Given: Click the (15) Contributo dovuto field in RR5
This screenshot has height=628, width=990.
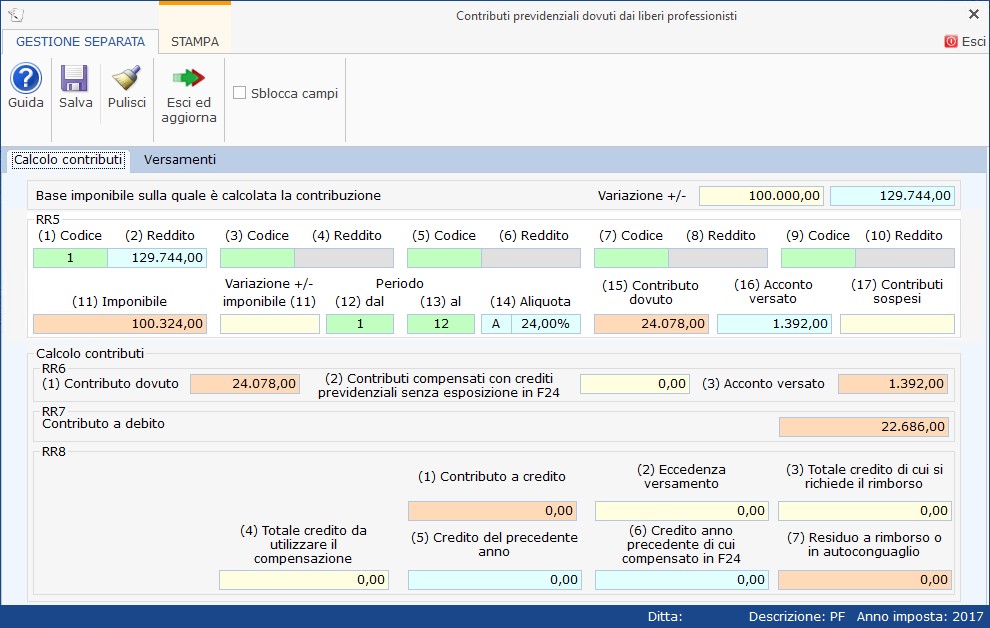Looking at the screenshot, I should click(651, 324).
